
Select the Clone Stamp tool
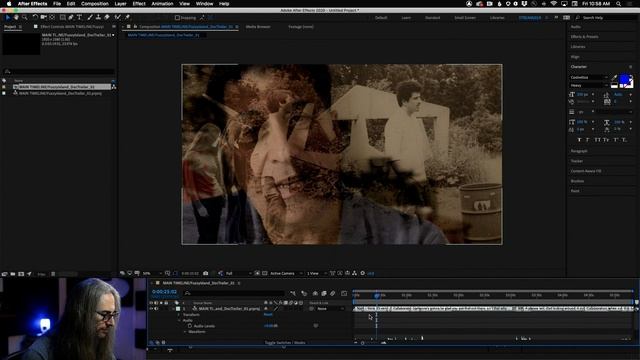point(98,18)
